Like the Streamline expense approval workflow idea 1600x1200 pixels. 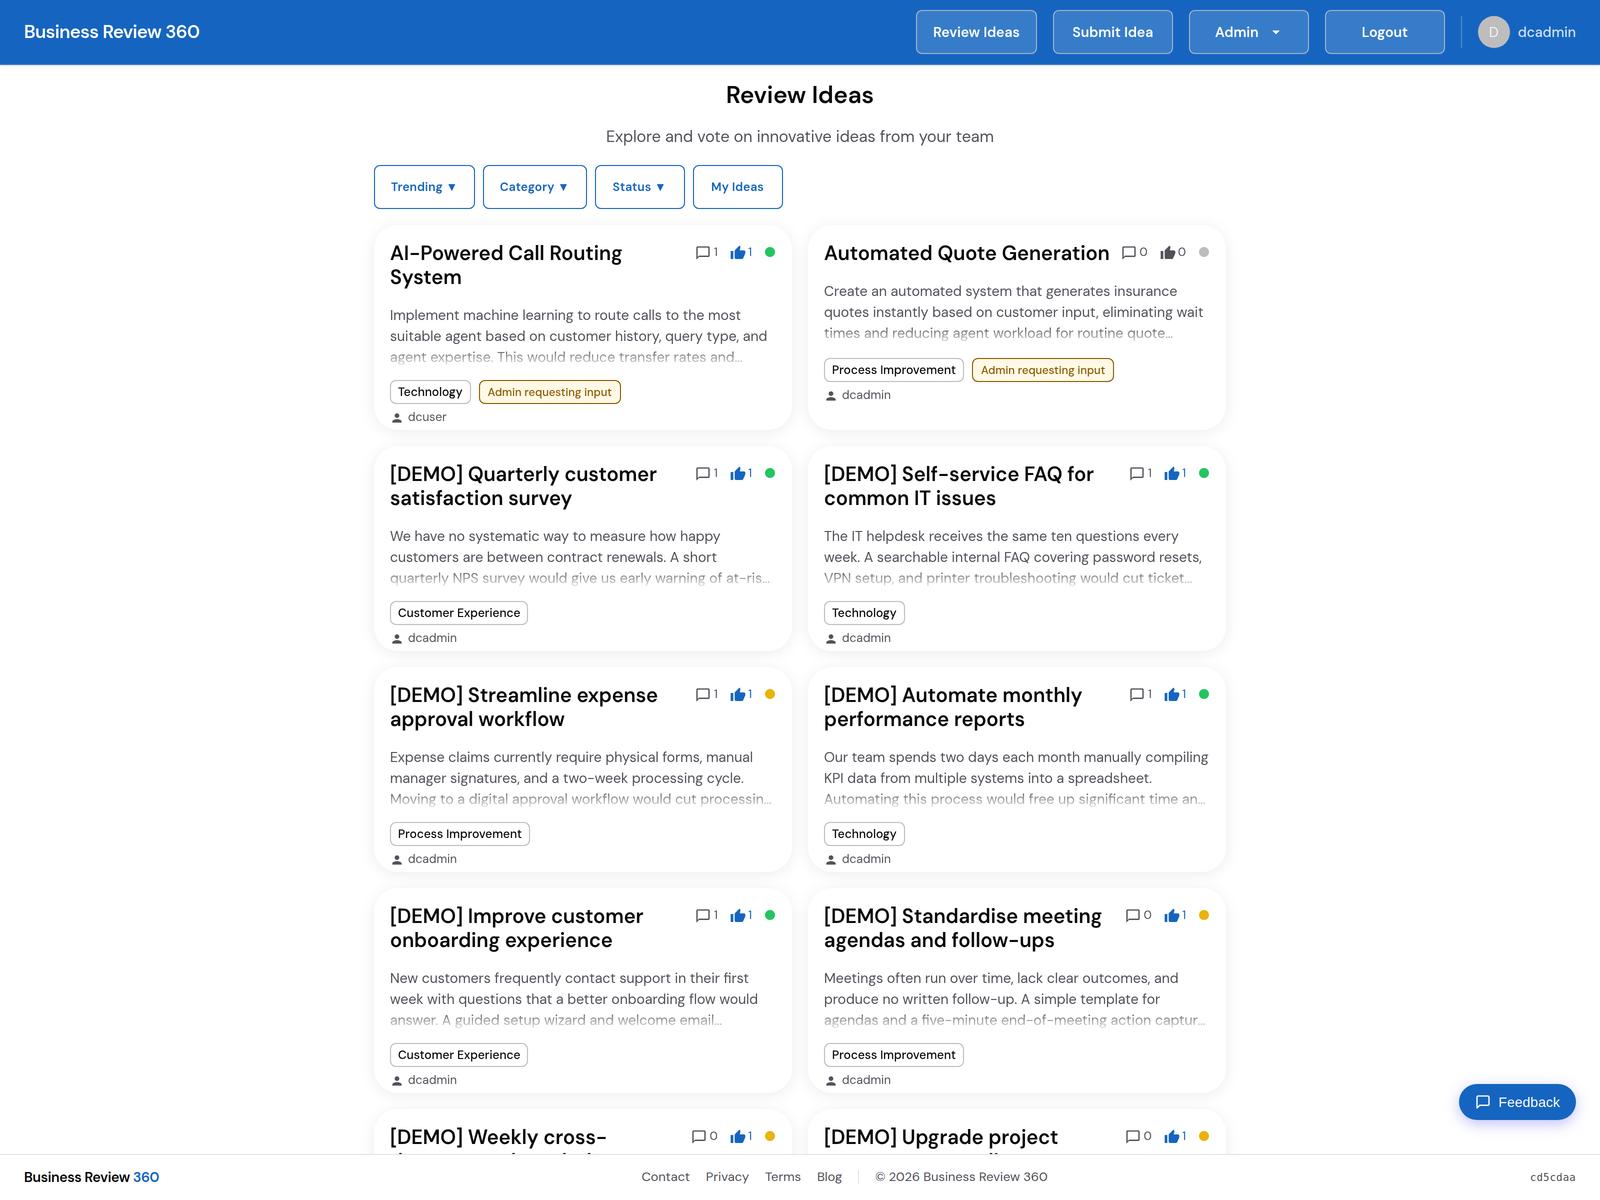tap(738, 695)
